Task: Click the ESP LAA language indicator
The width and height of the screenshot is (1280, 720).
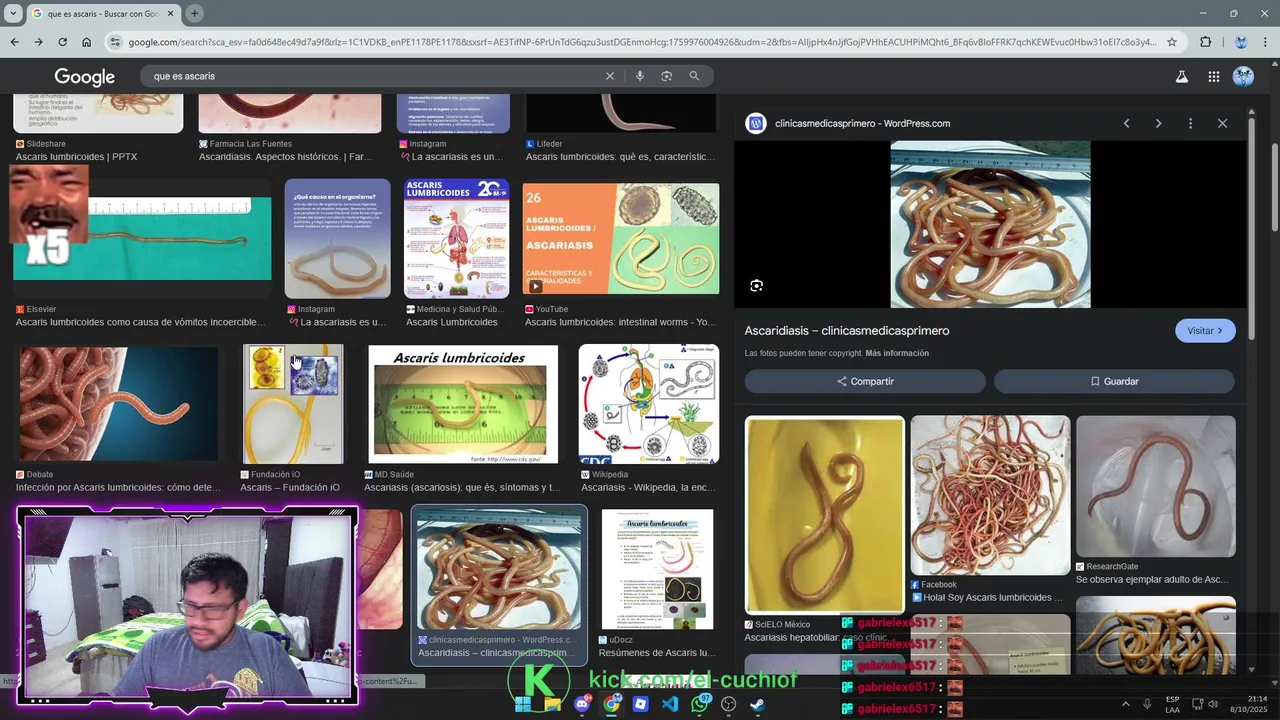Action: (x=1172, y=704)
